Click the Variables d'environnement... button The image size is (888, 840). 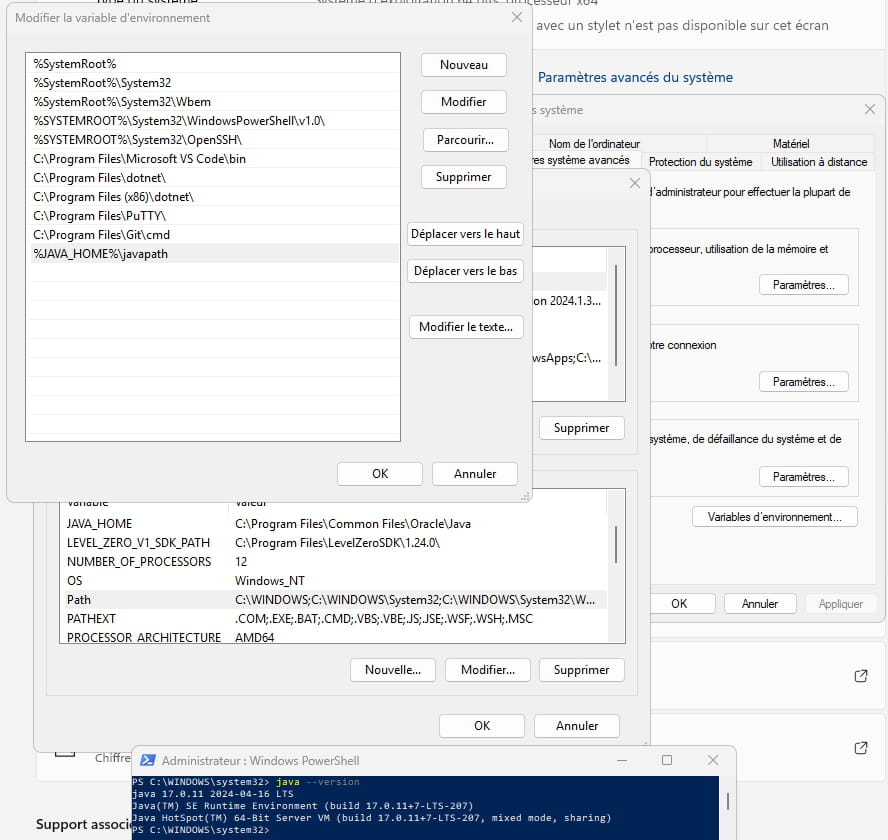pyautogui.click(x=775, y=517)
